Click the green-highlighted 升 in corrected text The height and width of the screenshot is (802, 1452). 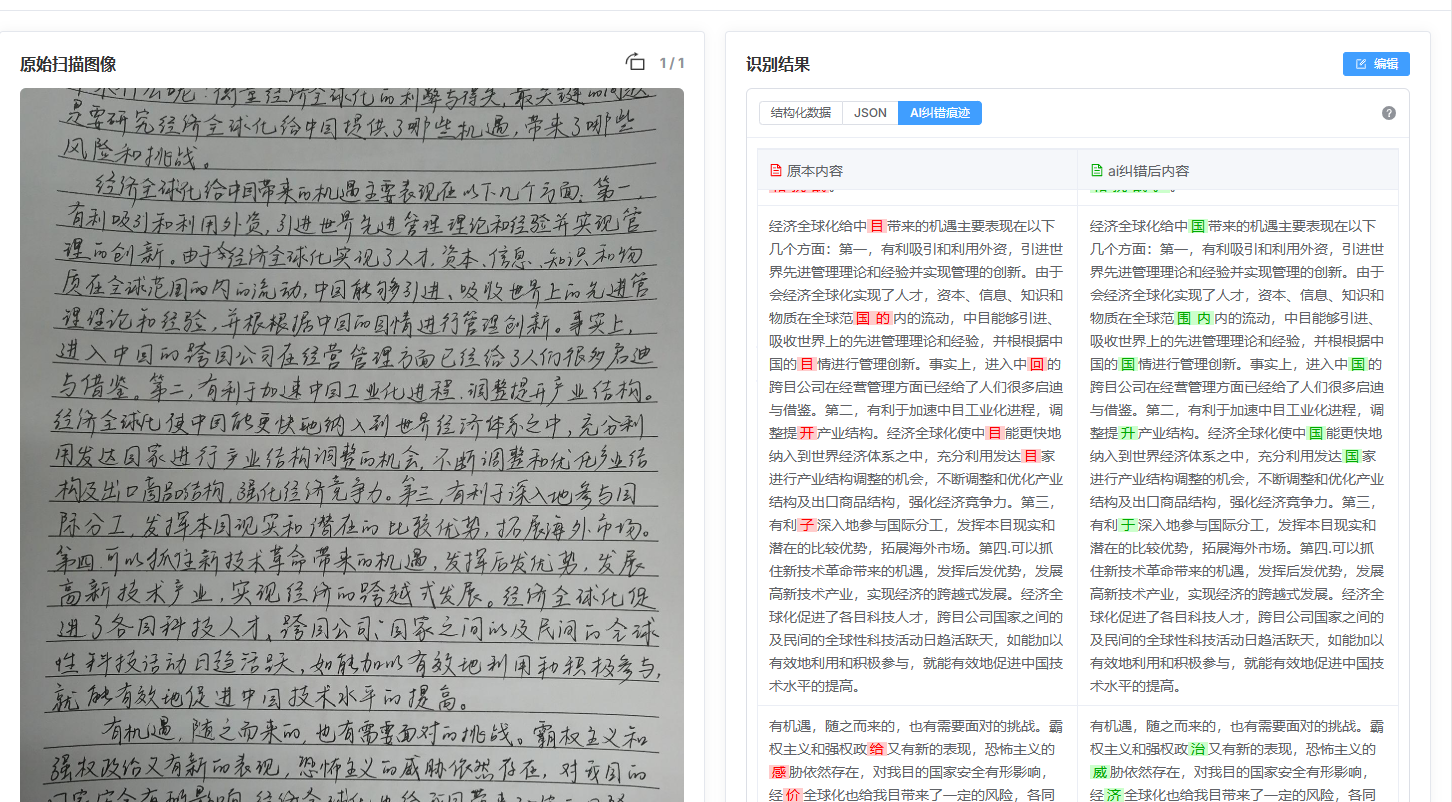tap(1130, 433)
